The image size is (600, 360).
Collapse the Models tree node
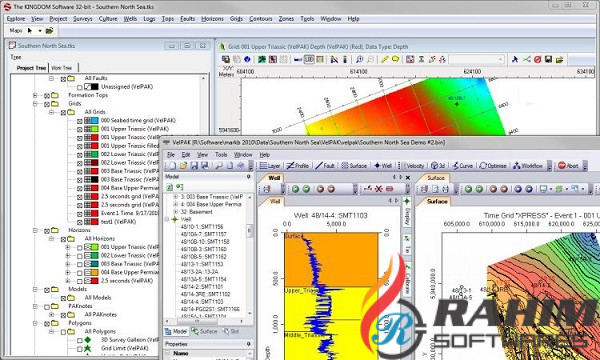(35, 289)
